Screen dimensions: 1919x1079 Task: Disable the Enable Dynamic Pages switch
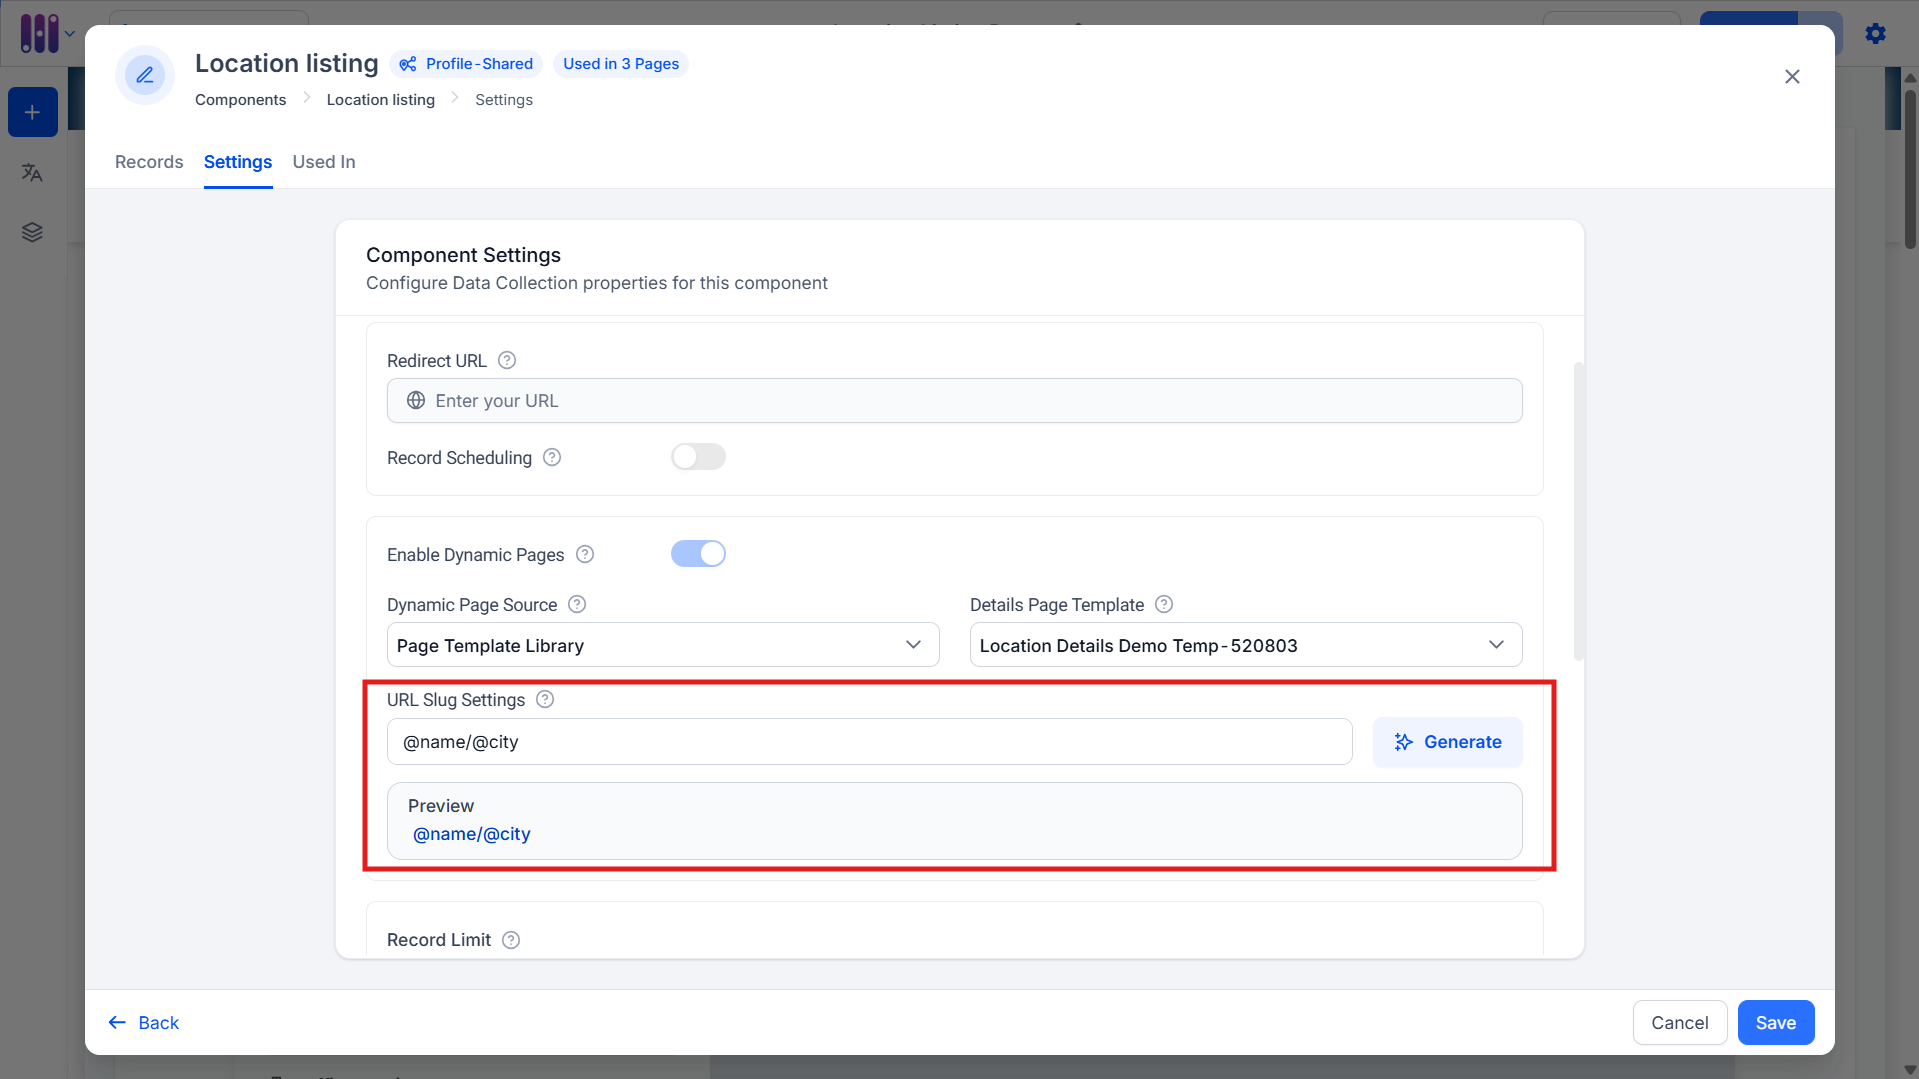tap(698, 554)
